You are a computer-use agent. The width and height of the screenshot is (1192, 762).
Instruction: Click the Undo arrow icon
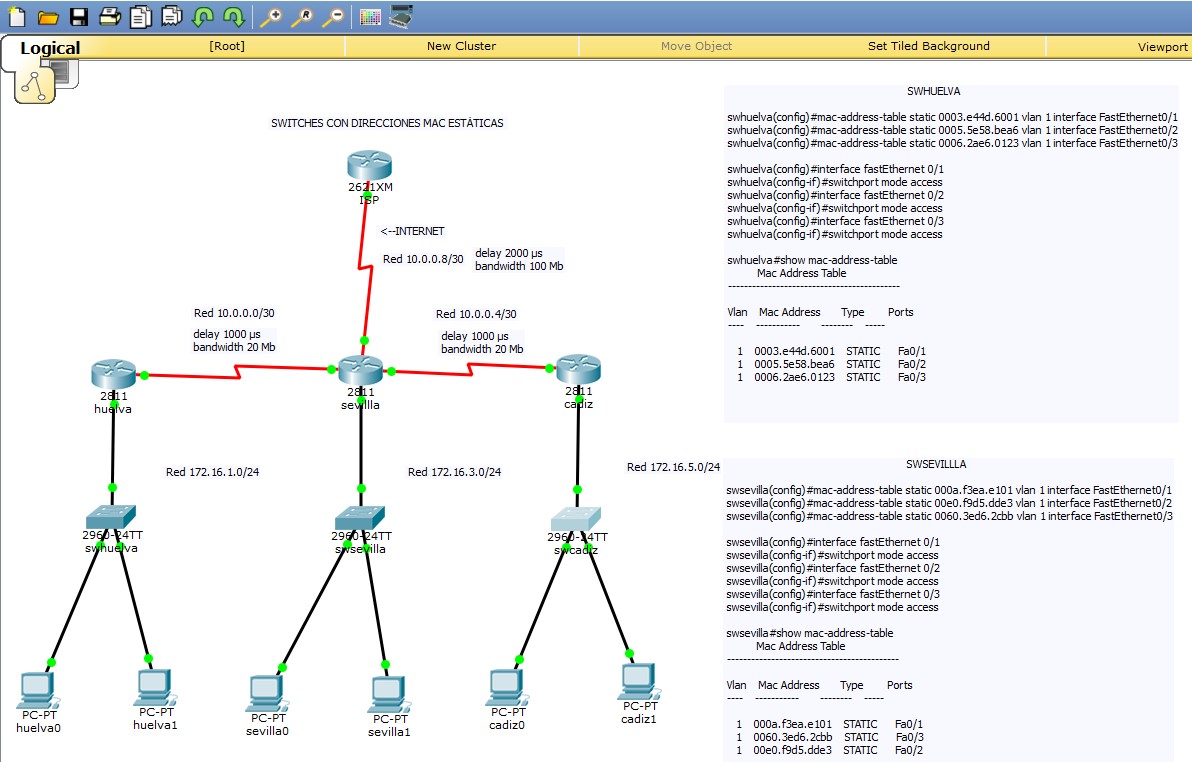pos(202,16)
